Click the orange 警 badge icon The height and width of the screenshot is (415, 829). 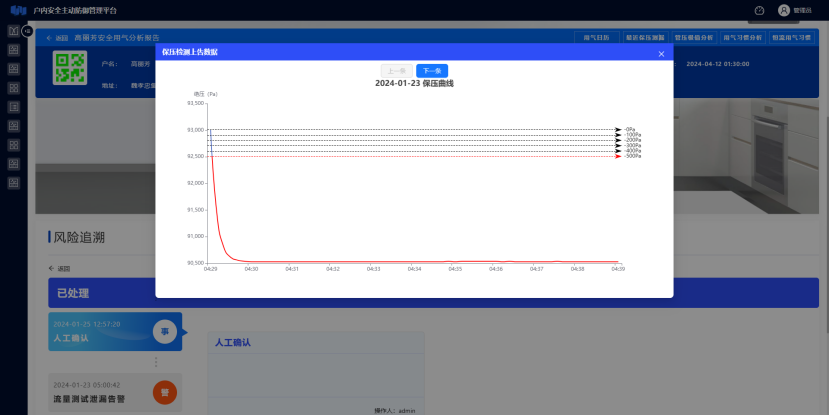point(165,392)
